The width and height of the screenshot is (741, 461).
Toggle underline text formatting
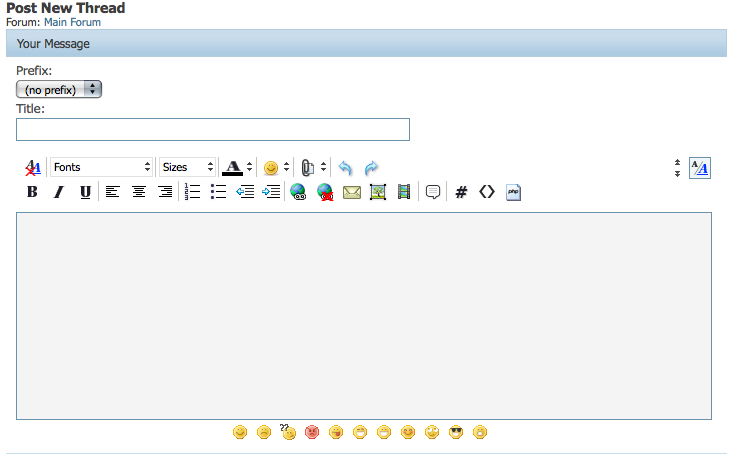click(85, 192)
